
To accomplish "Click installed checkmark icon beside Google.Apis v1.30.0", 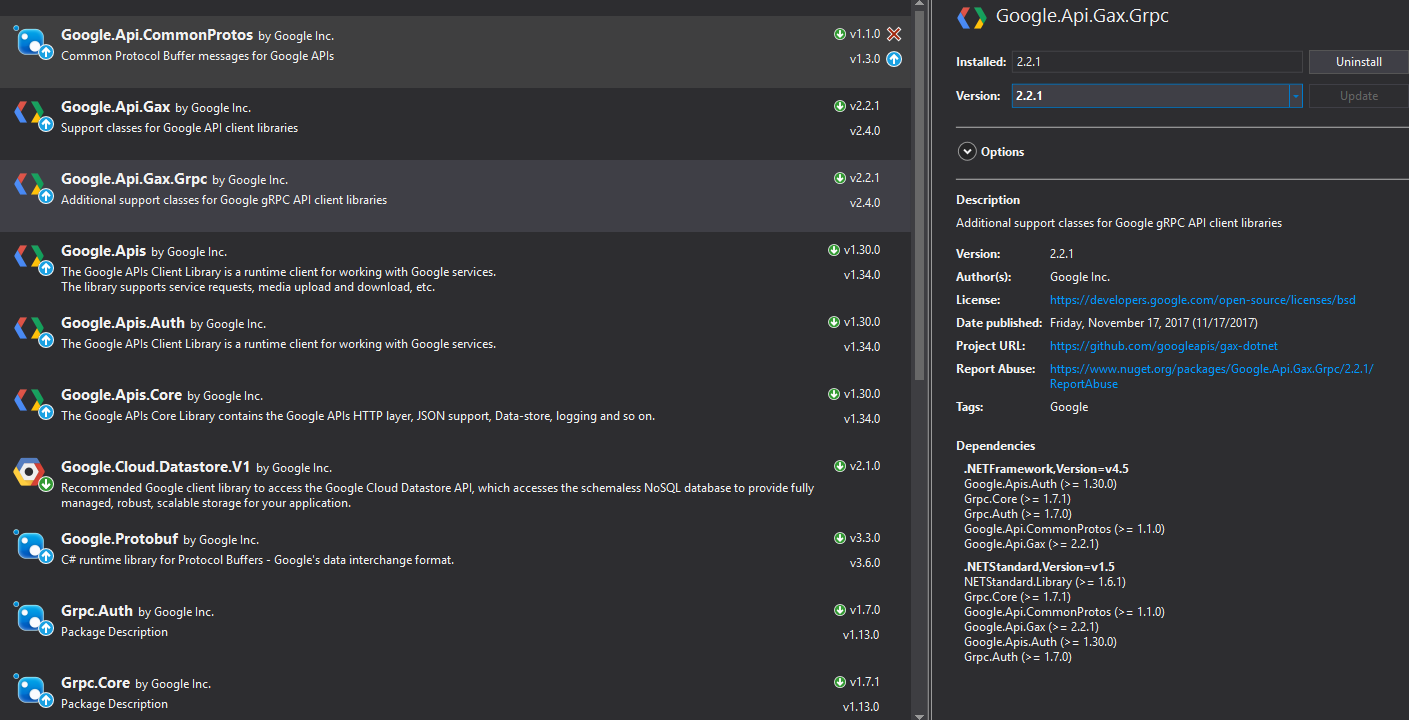I will point(834,250).
